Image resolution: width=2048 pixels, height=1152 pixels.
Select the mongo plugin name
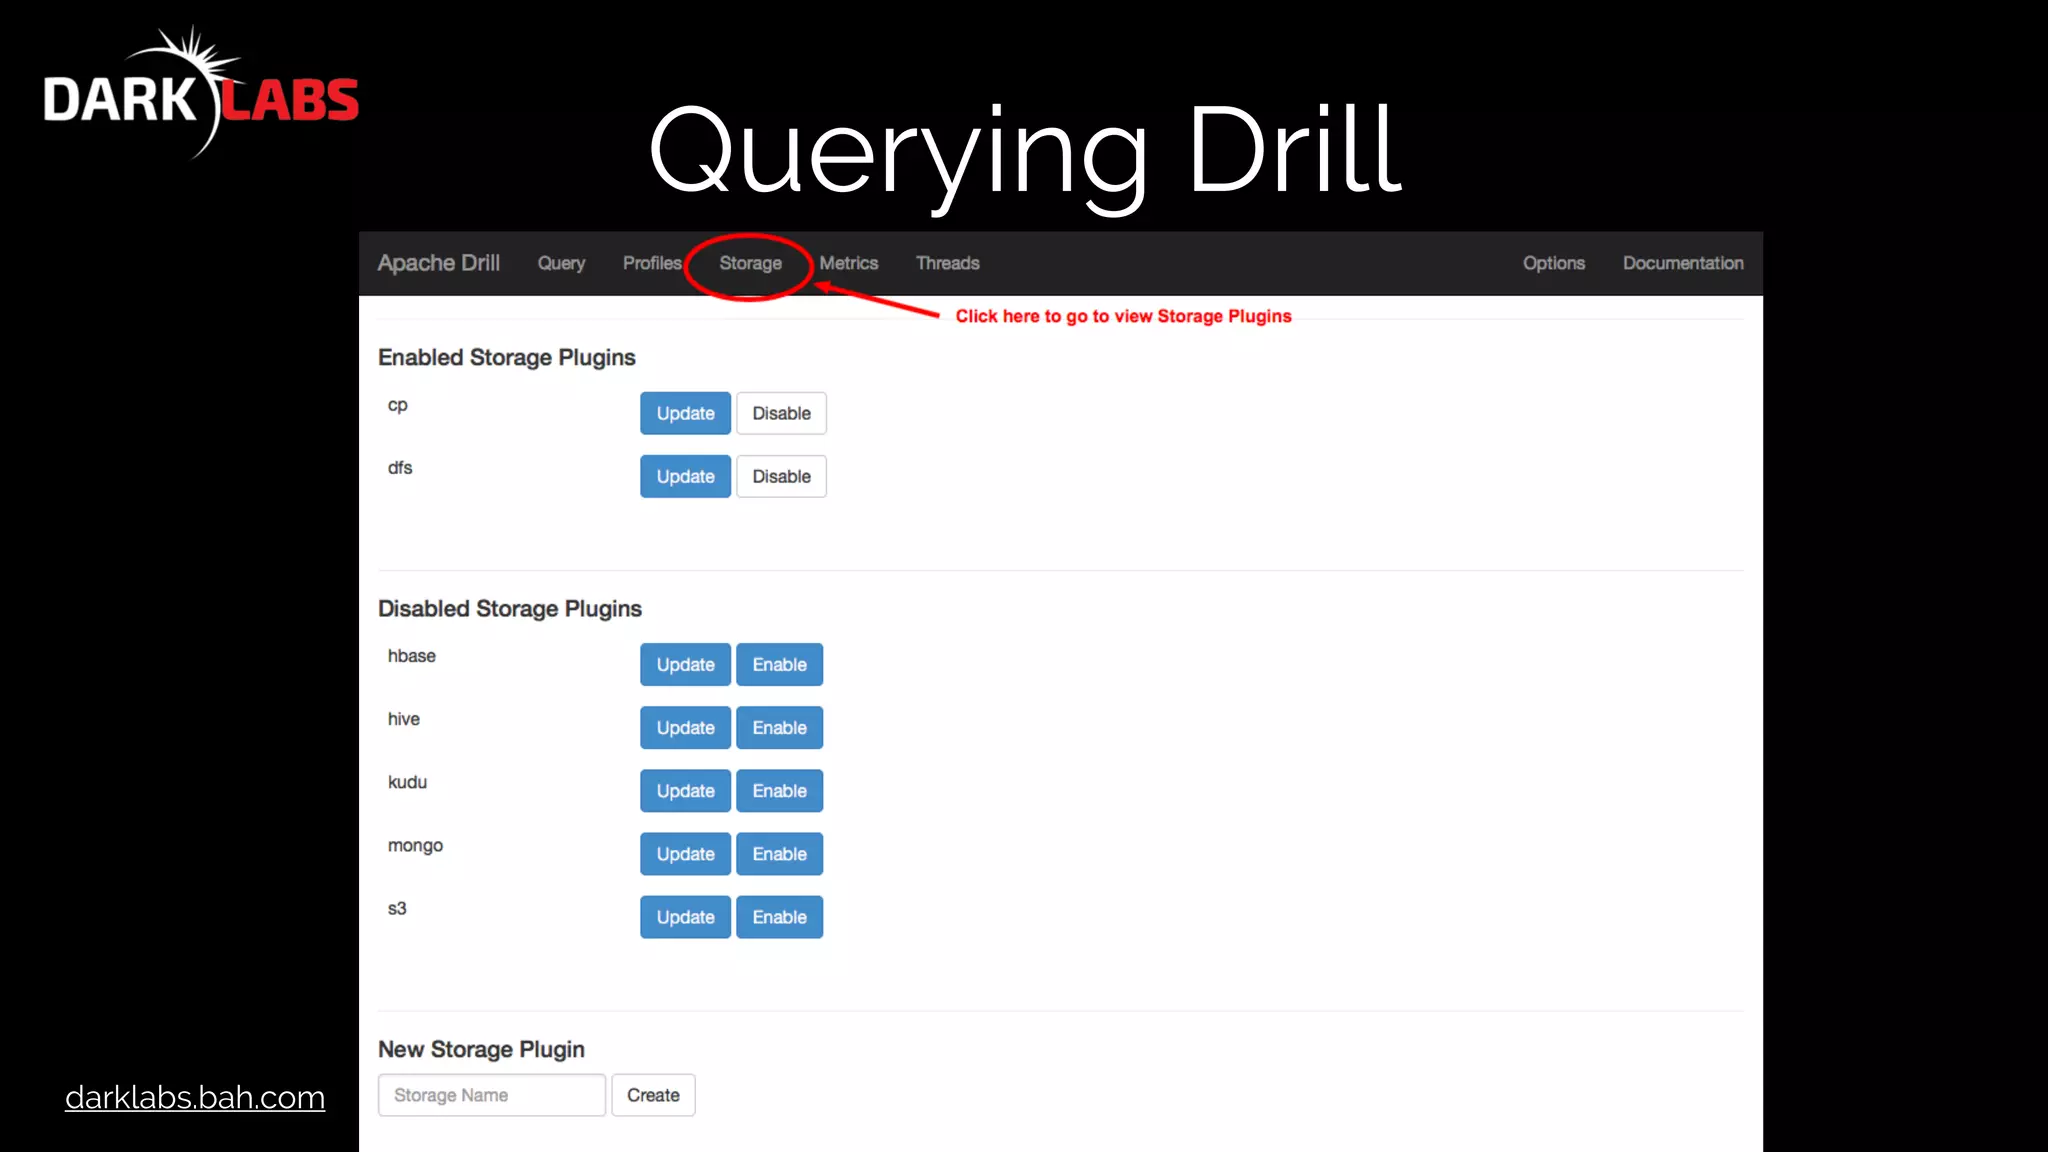(x=415, y=846)
